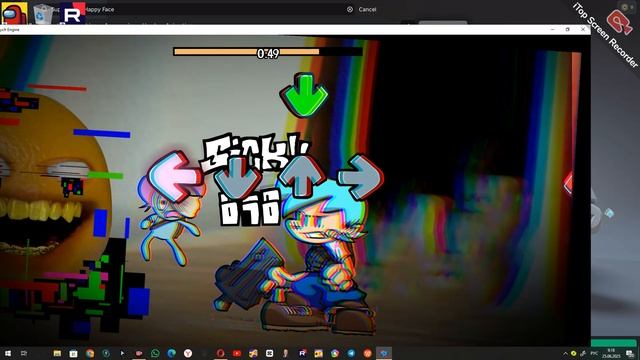
Task: Click the song time progress bar showing 0:49
Action: 268,52
